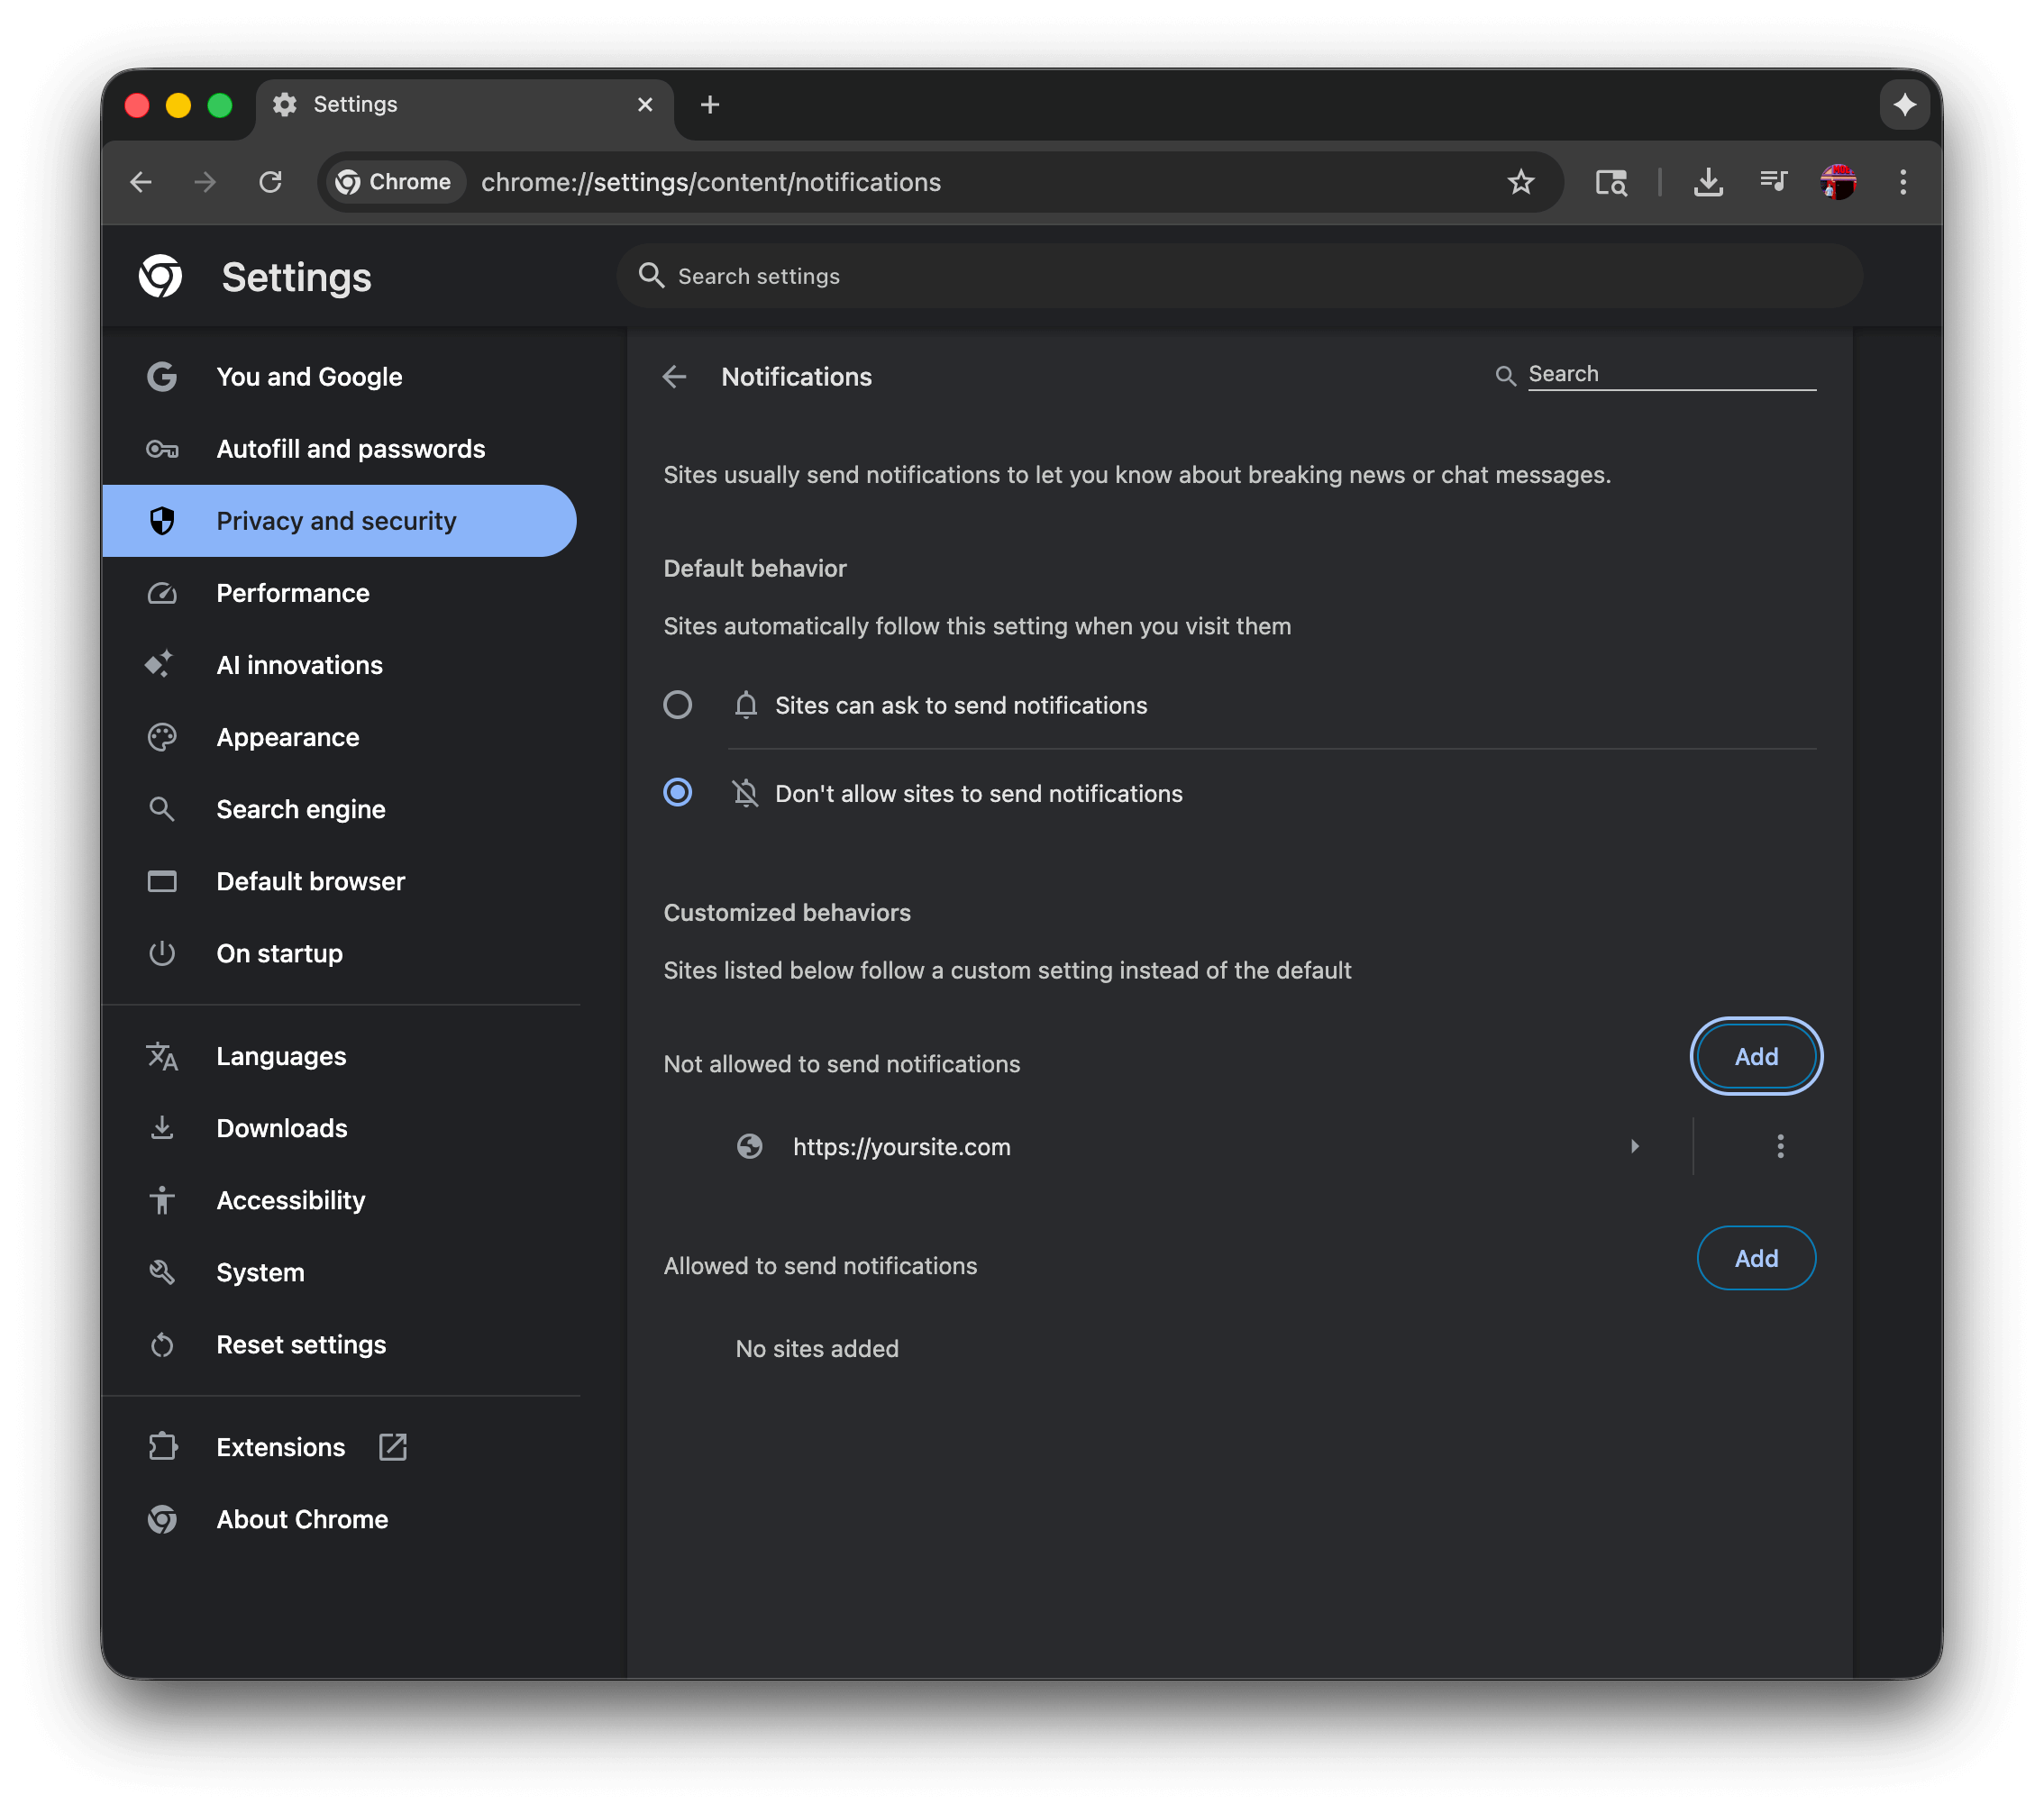Select Sites can ask to send notifications
The height and width of the screenshot is (1813, 2044).
click(x=678, y=705)
